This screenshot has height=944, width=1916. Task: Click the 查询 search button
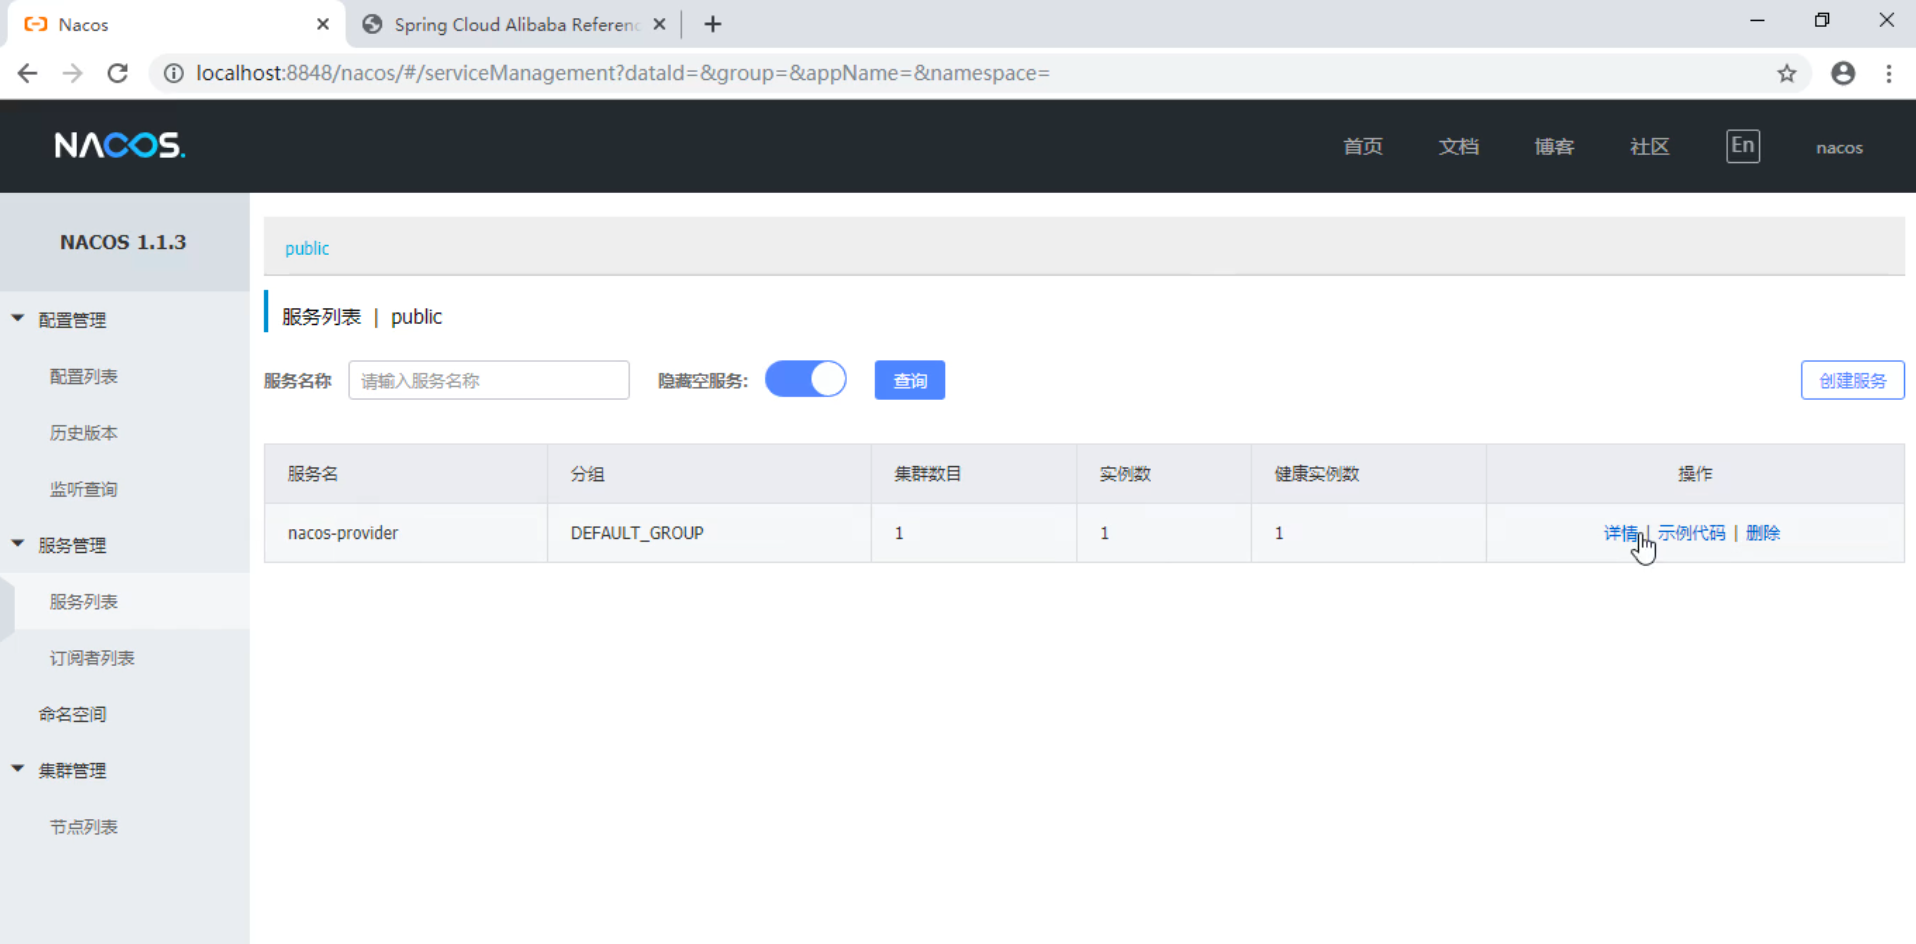pos(910,380)
